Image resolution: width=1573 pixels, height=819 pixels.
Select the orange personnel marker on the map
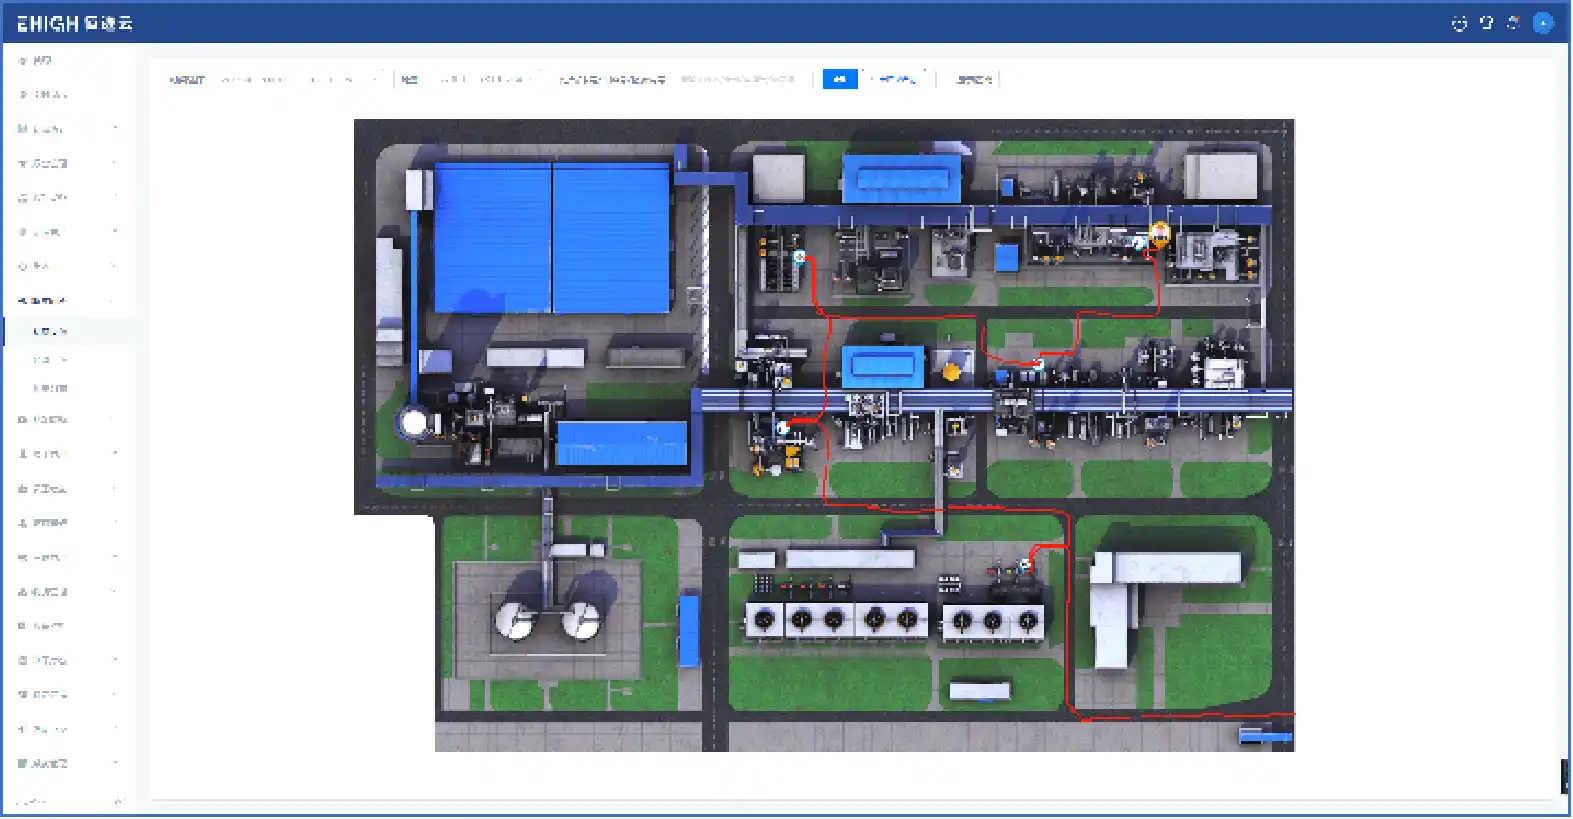(1160, 234)
